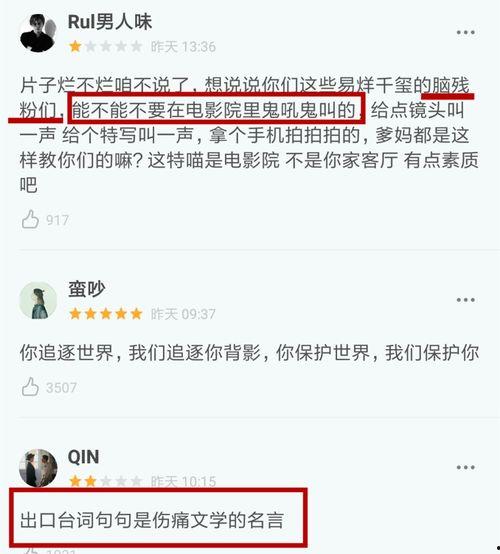Screen dimensions: 500x554
Task: Click timestamp 昨天 13:36
Action: pos(183,47)
